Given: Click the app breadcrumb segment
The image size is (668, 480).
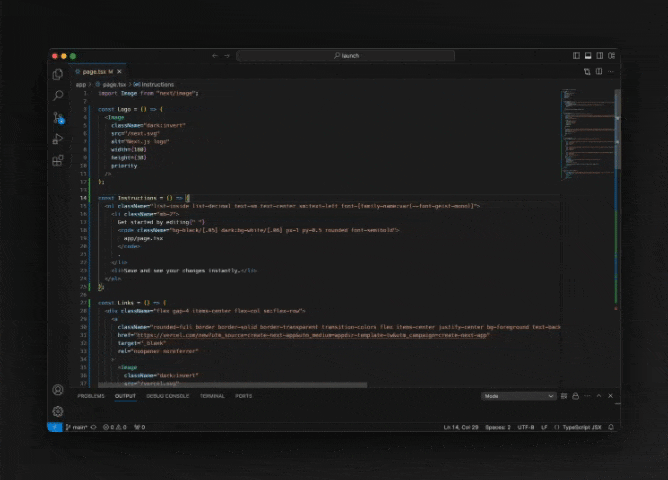Looking at the screenshot, I should [81, 85].
